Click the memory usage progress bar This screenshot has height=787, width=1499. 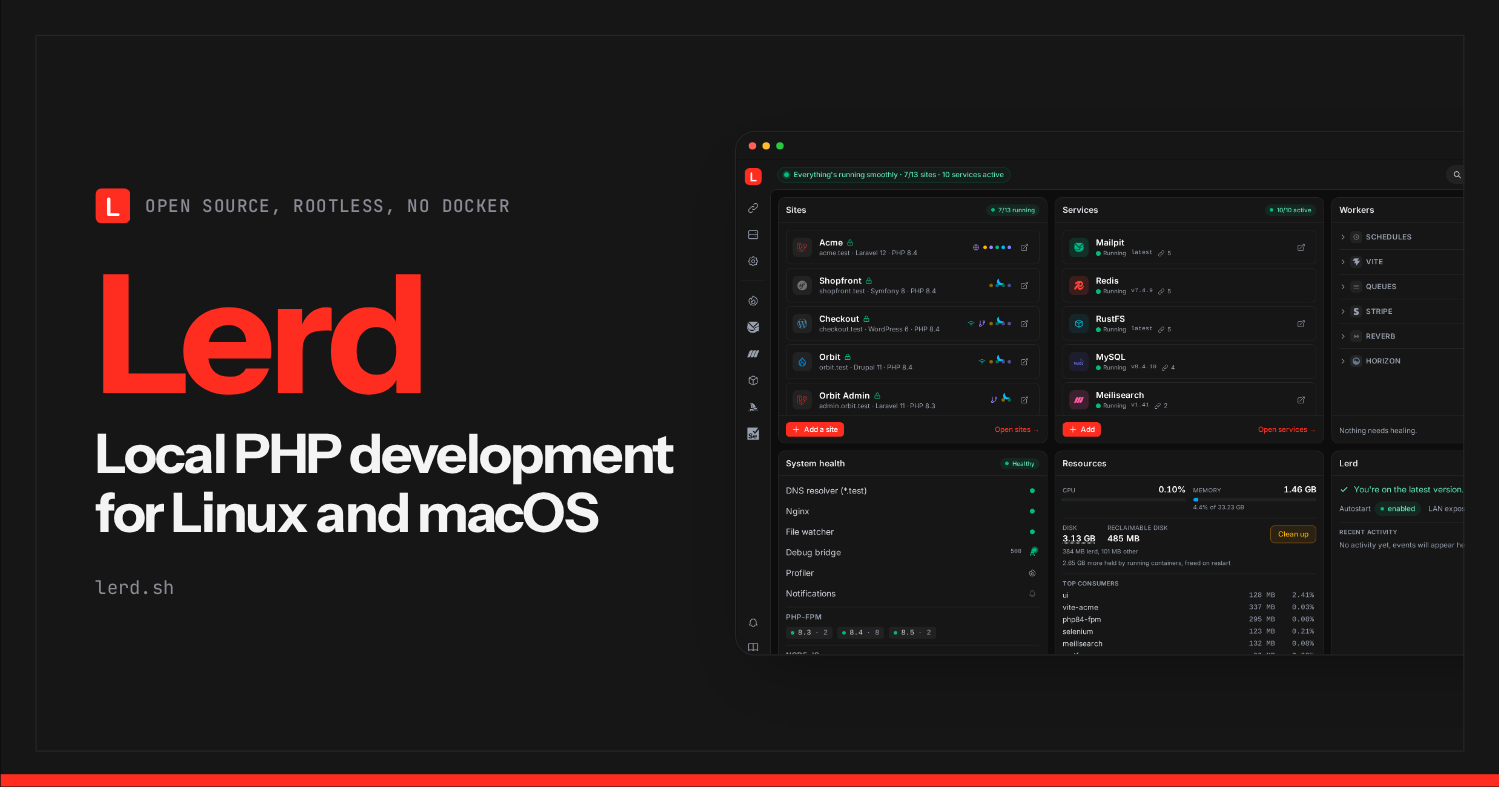[x=1254, y=499]
